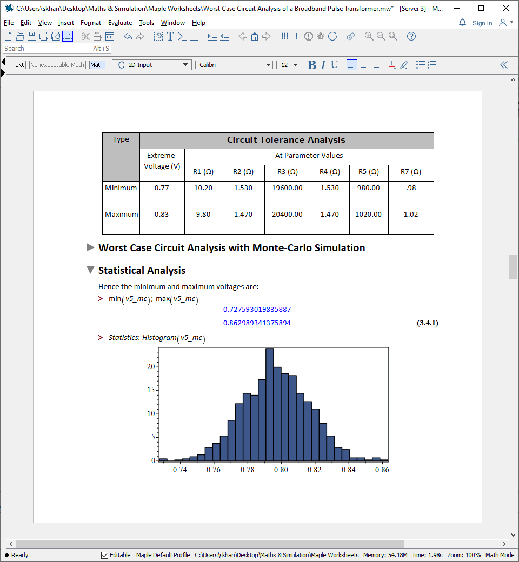
Task: Click the Cut scissors icon
Action: point(85,37)
